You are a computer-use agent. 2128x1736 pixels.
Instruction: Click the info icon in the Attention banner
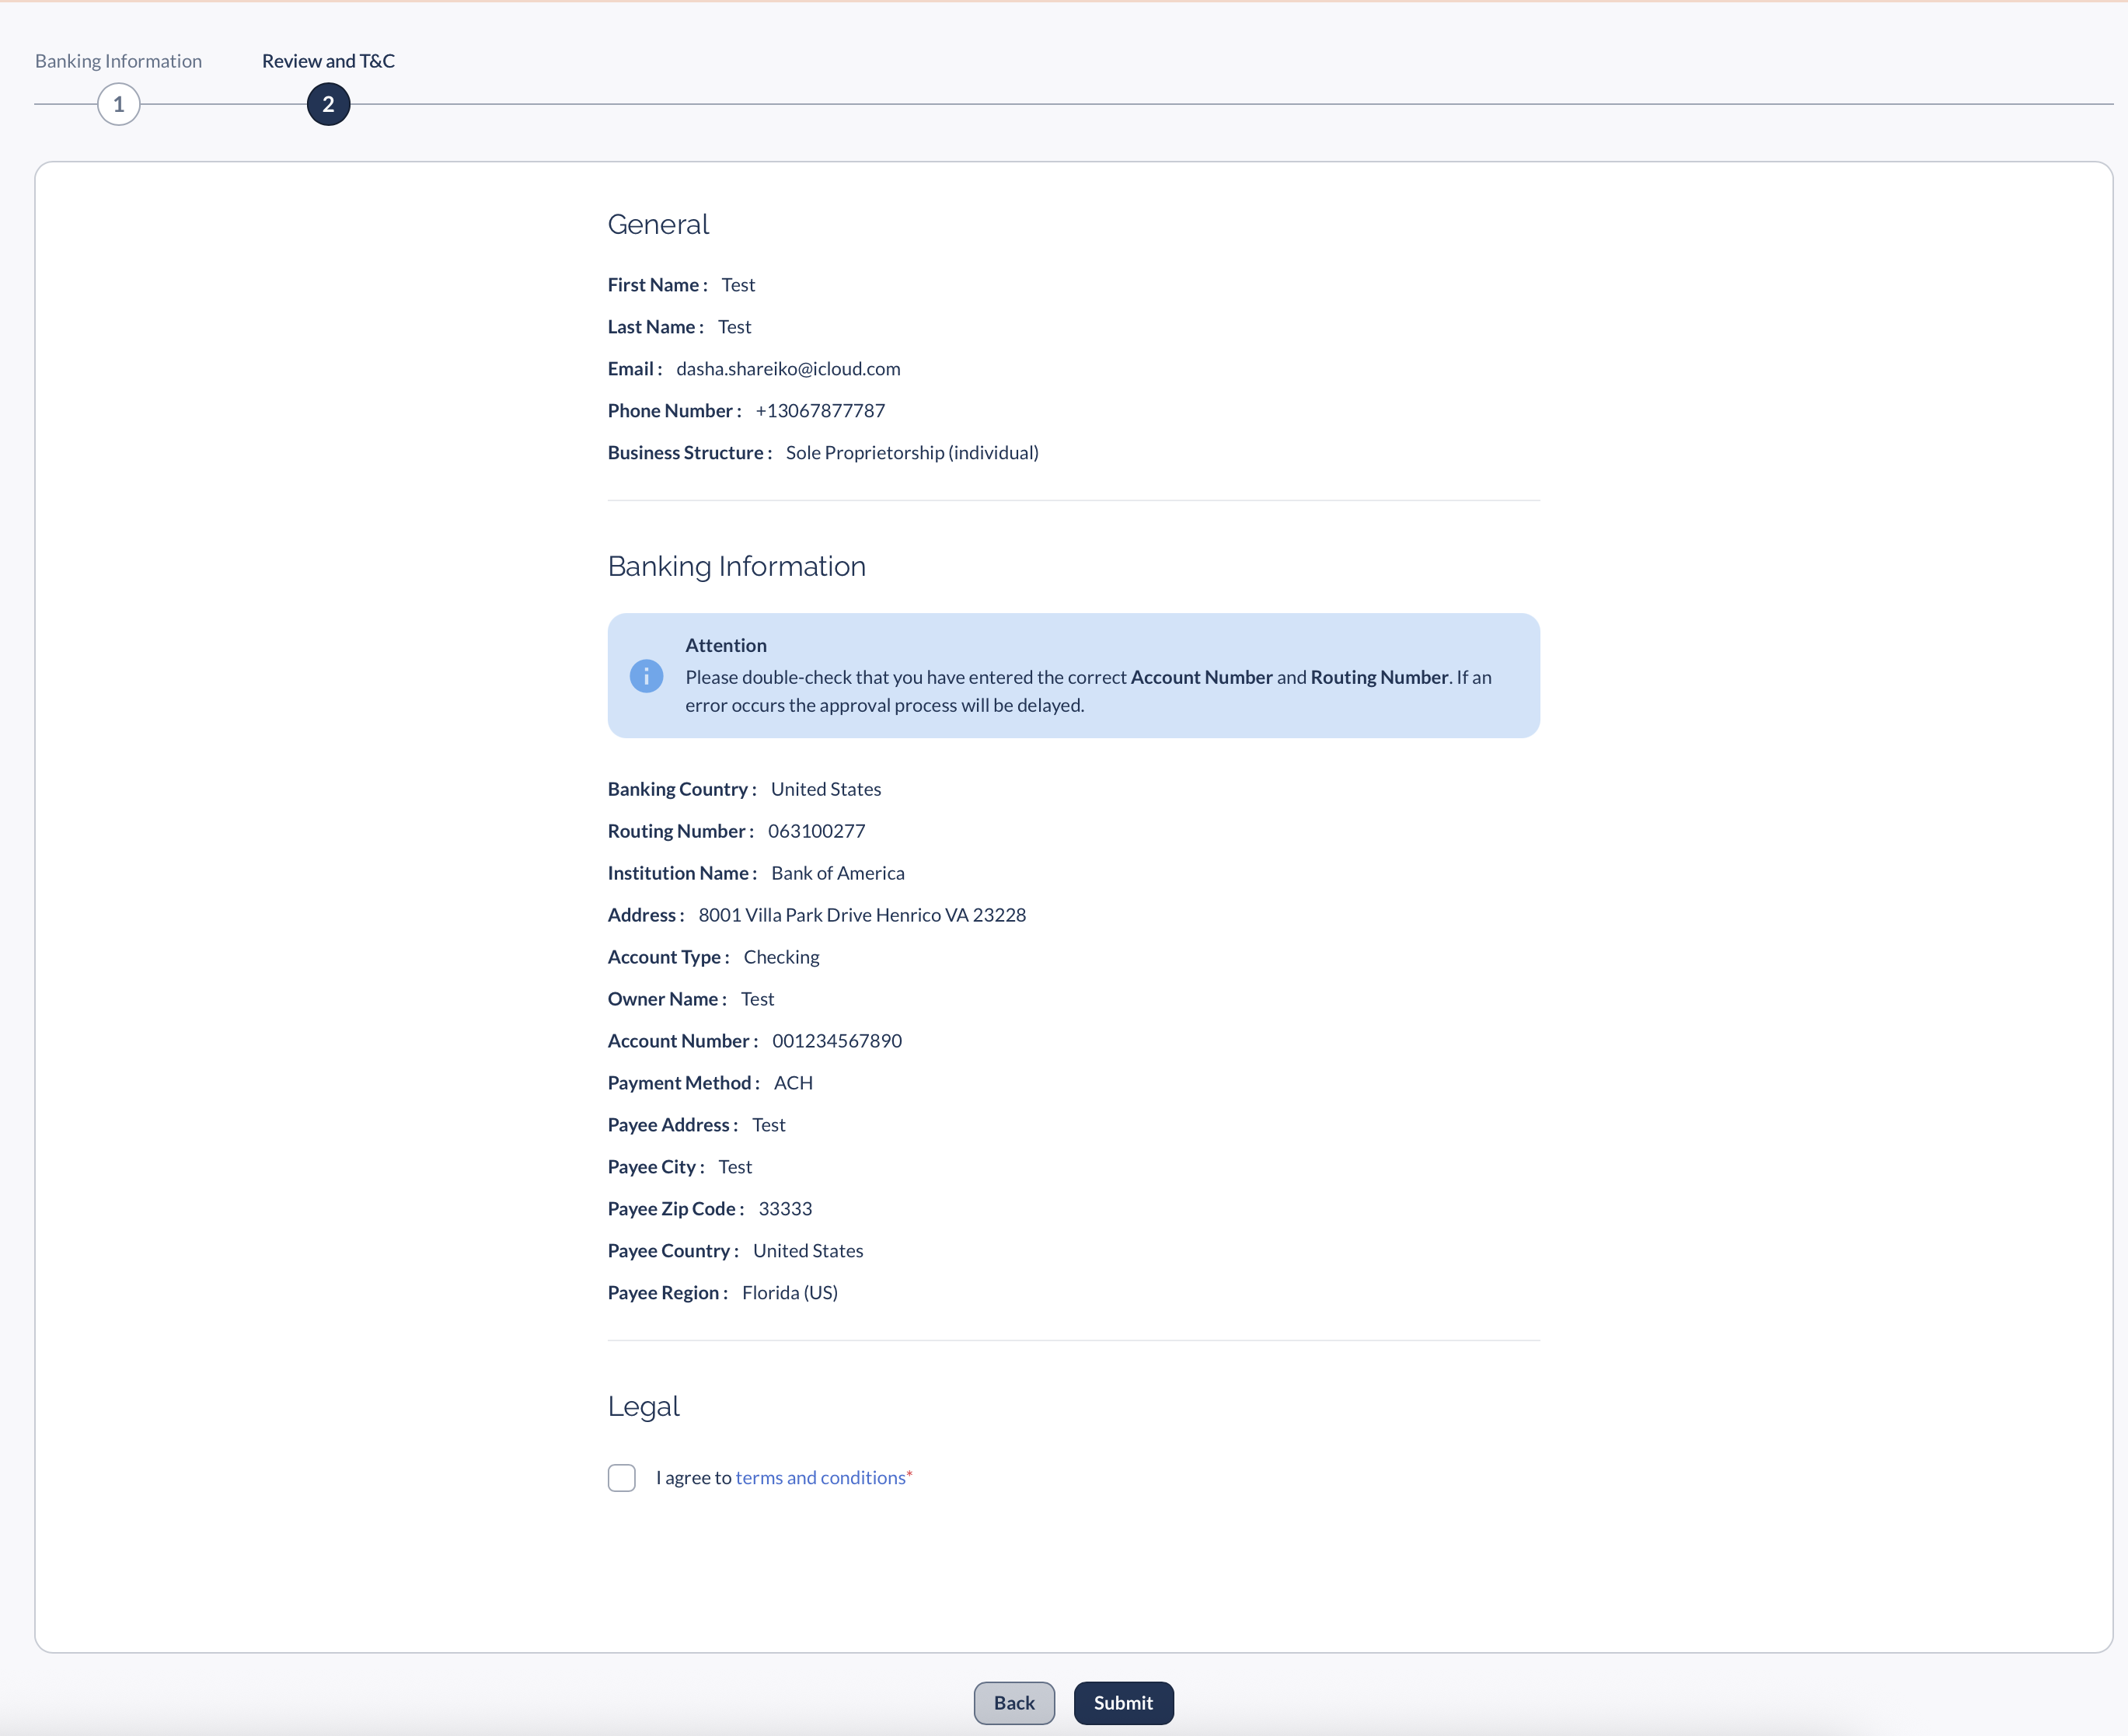click(646, 676)
